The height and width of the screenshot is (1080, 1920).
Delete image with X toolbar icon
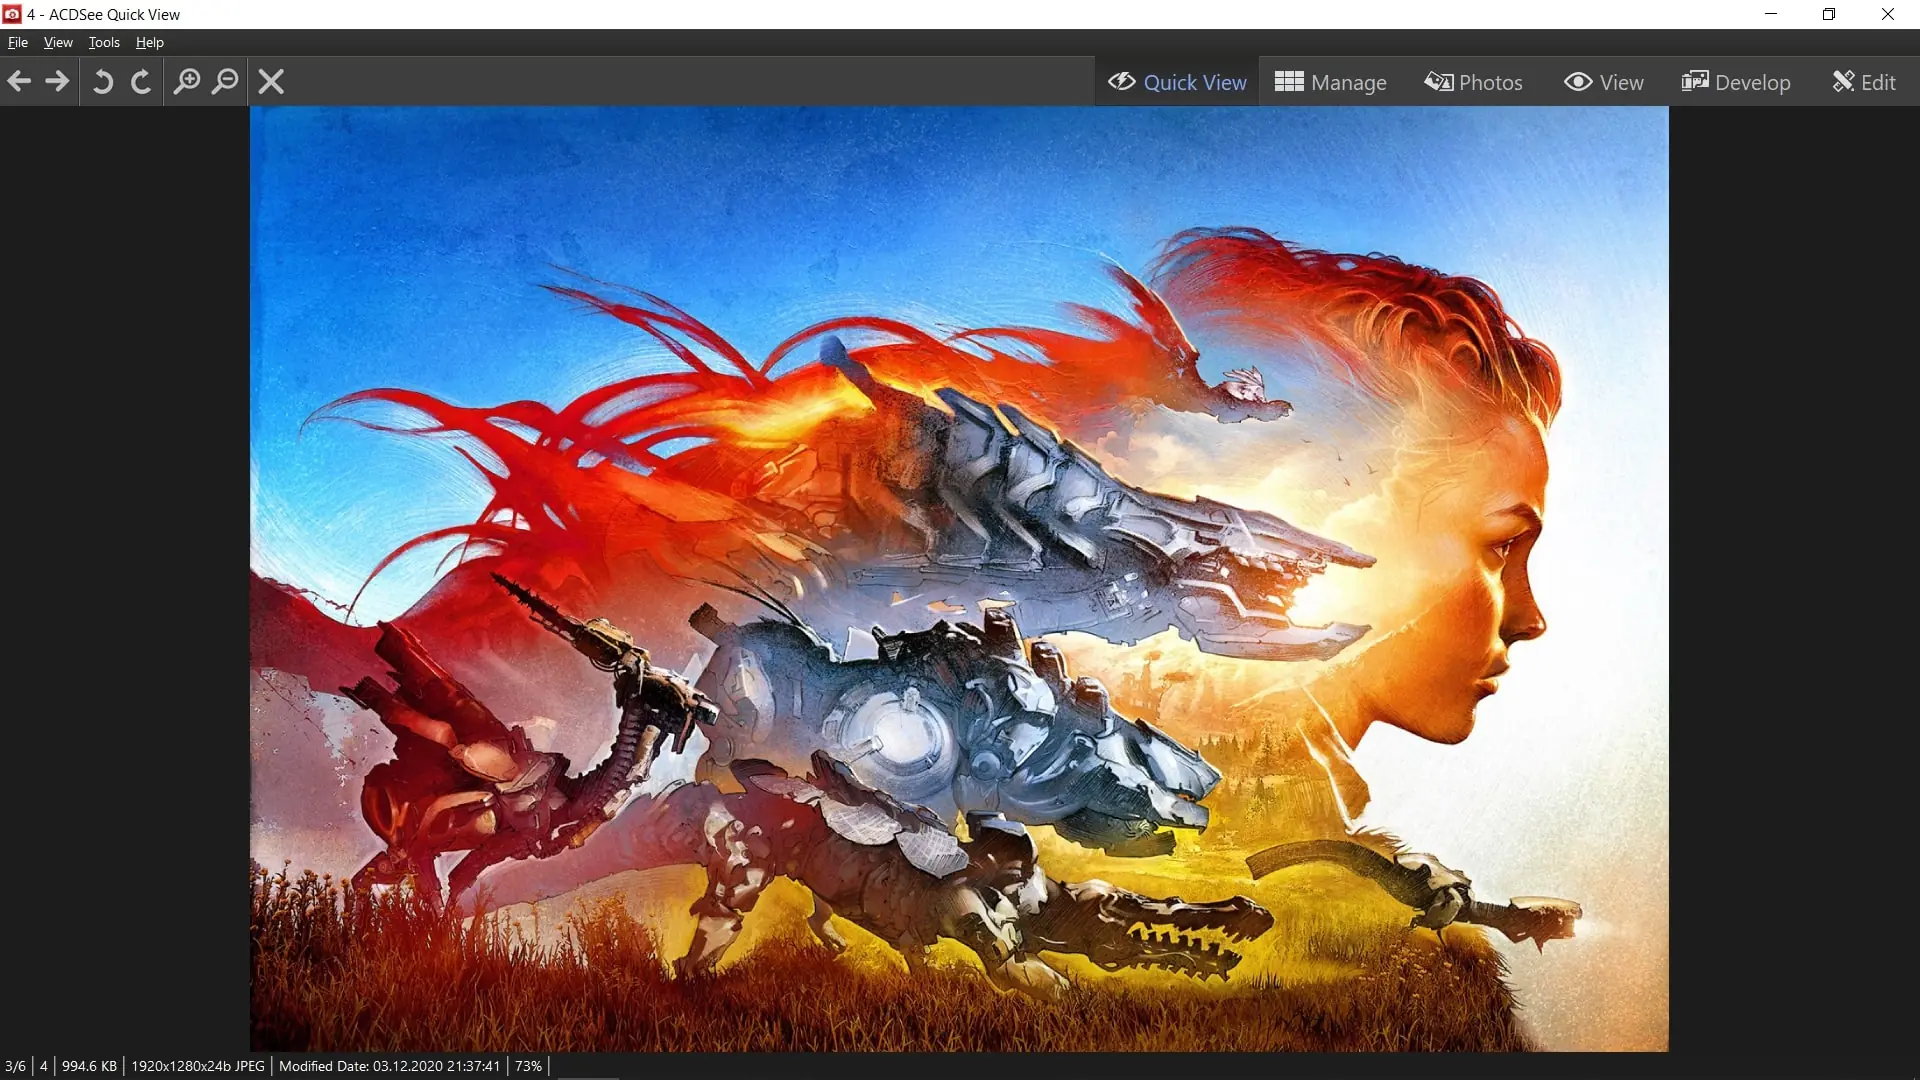tap(271, 81)
